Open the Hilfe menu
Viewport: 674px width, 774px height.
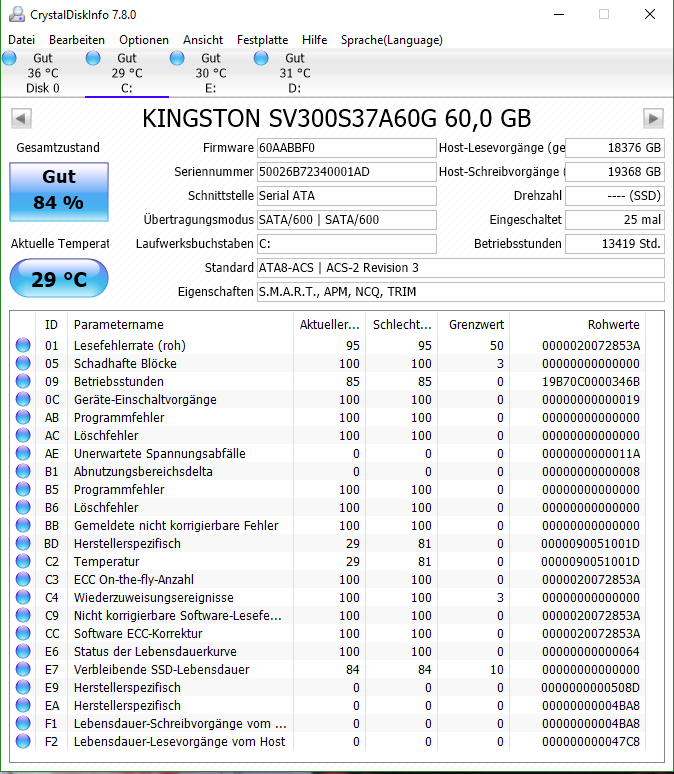click(315, 40)
